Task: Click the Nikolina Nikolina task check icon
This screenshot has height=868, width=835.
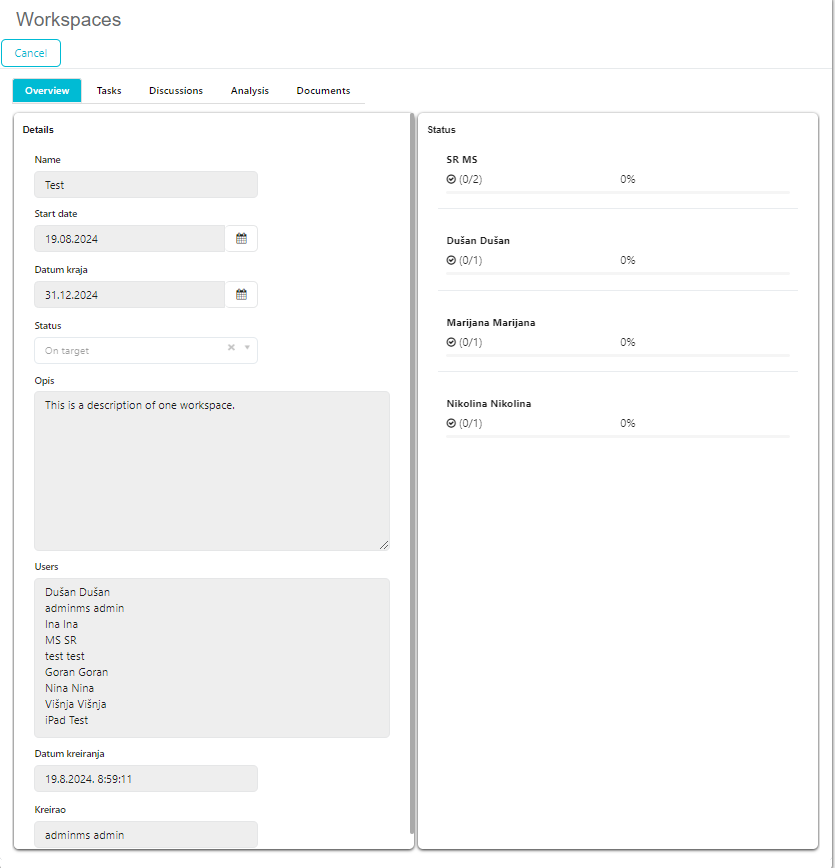Action: pyautogui.click(x=451, y=424)
